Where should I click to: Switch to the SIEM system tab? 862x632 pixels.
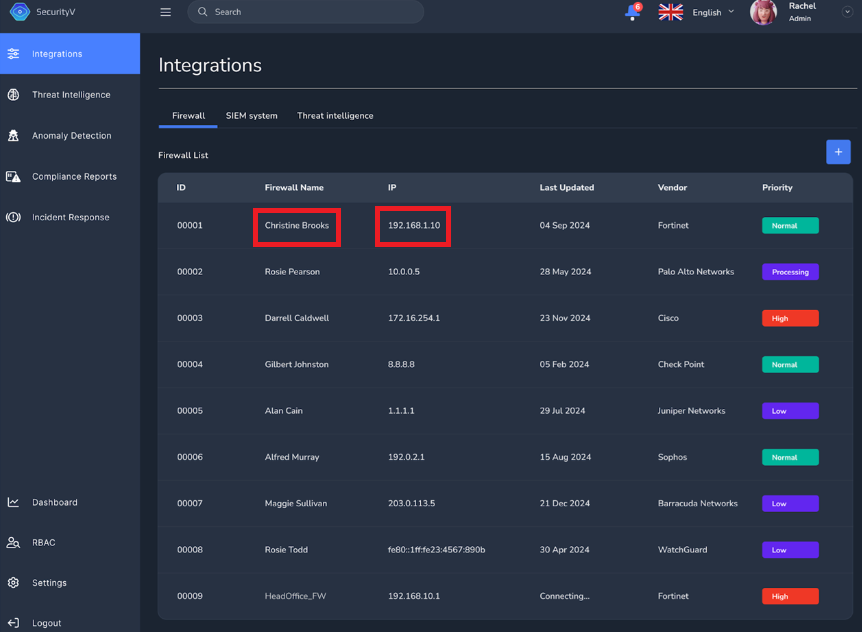click(x=251, y=115)
